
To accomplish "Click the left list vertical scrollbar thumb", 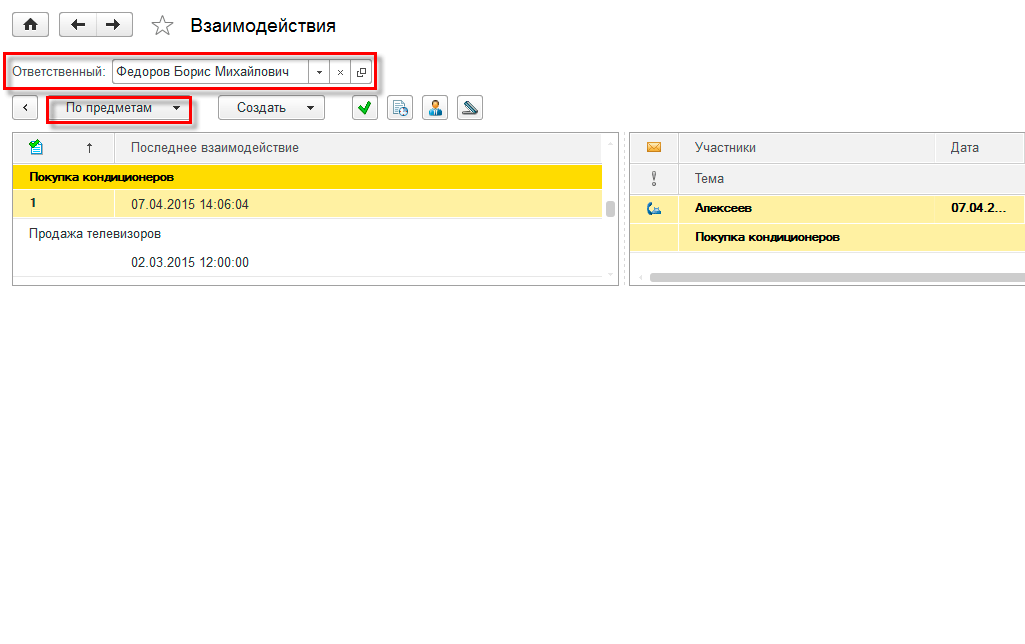I will [x=611, y=209].
